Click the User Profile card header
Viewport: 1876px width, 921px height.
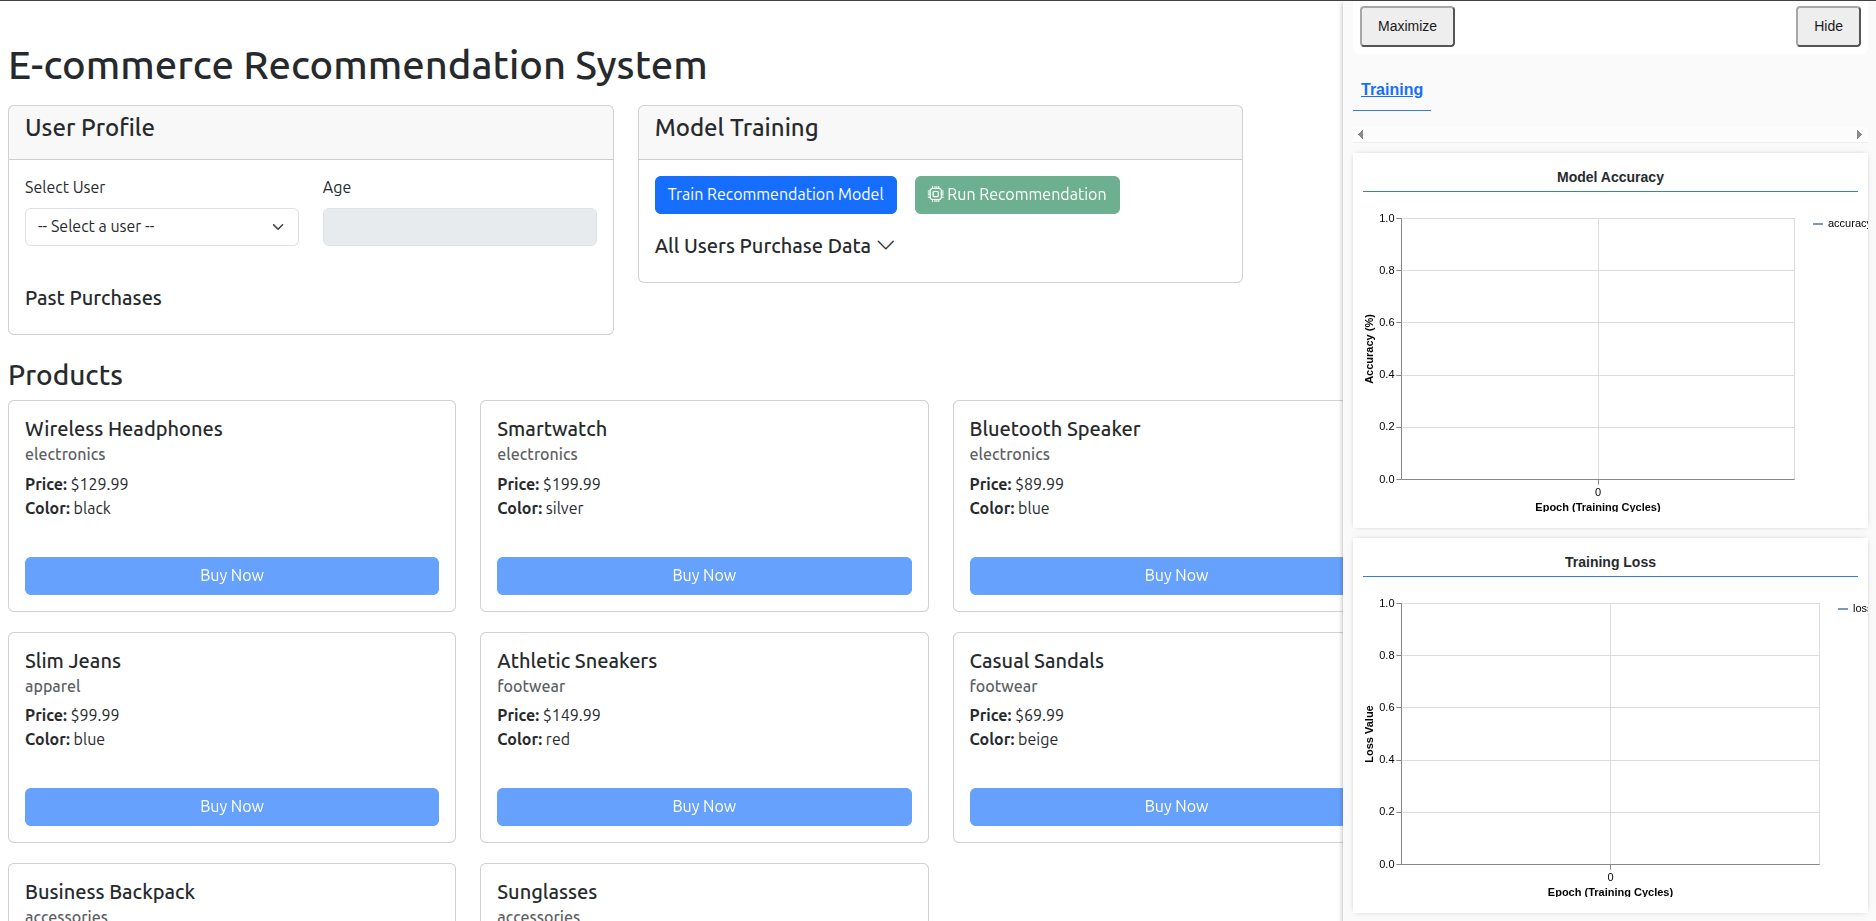click(x=311, y=133)
